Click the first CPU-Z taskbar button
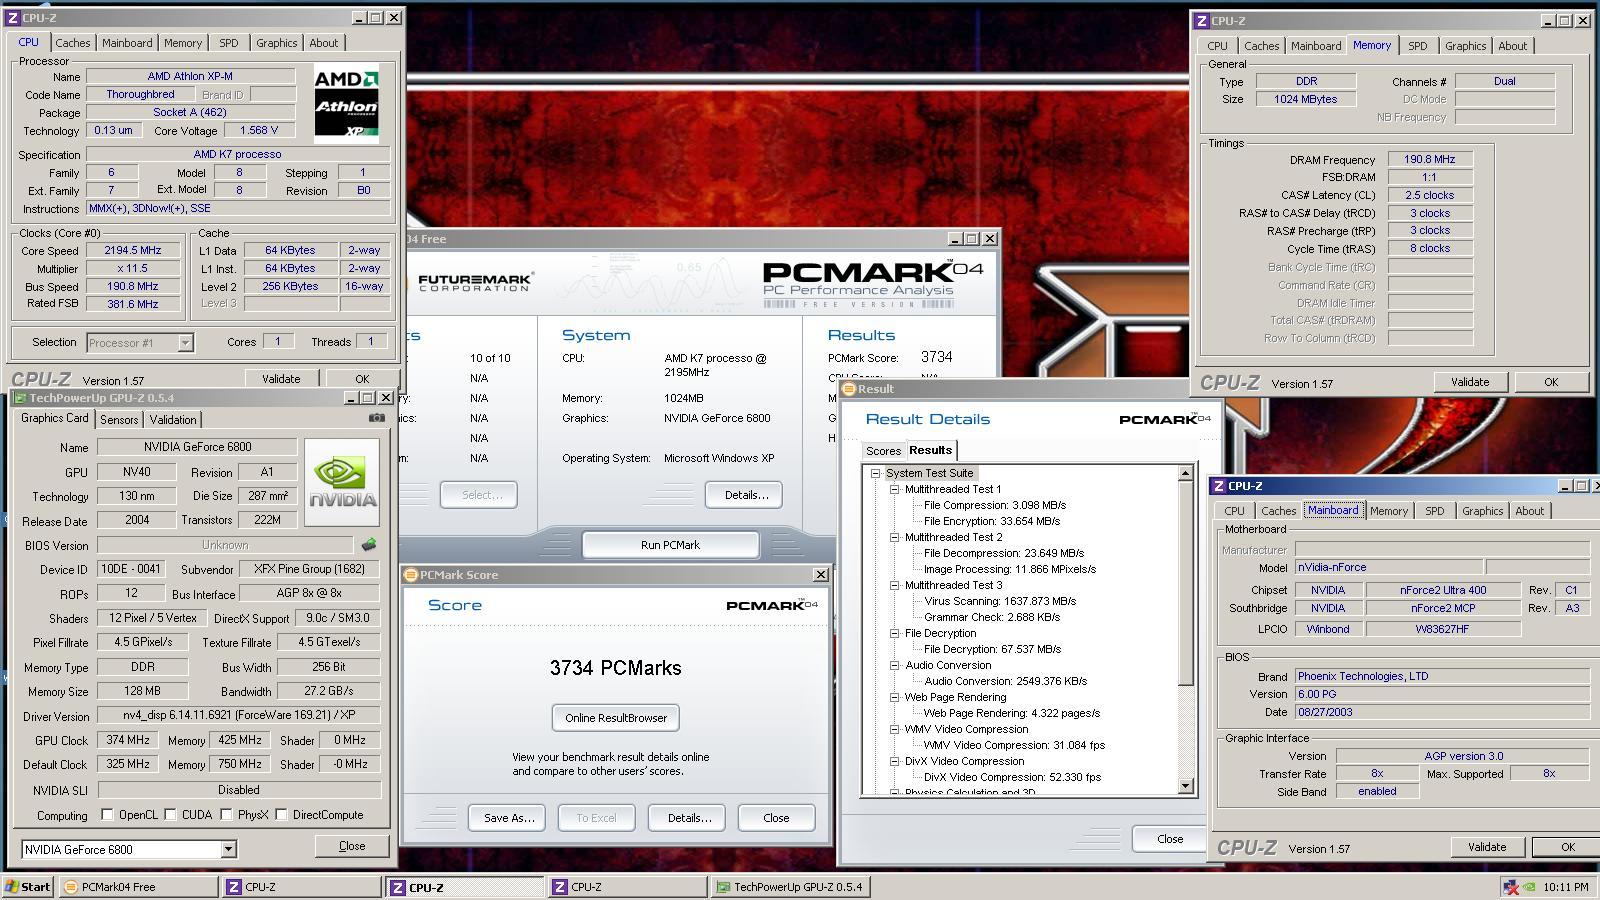The width and height of the screenshot is (1600, 900). pyautogui.click(x=301, y=887)
